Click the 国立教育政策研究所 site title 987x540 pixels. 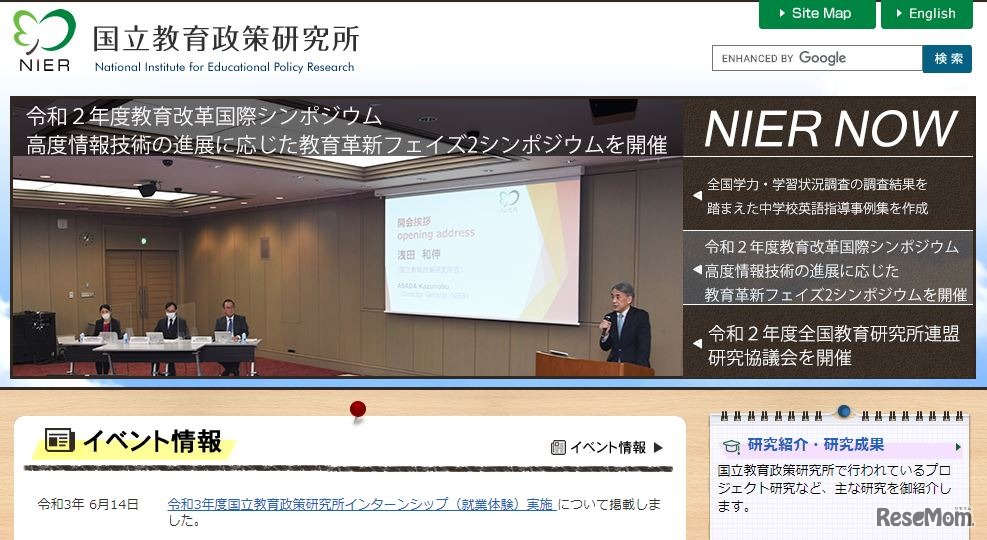[226, 39]
